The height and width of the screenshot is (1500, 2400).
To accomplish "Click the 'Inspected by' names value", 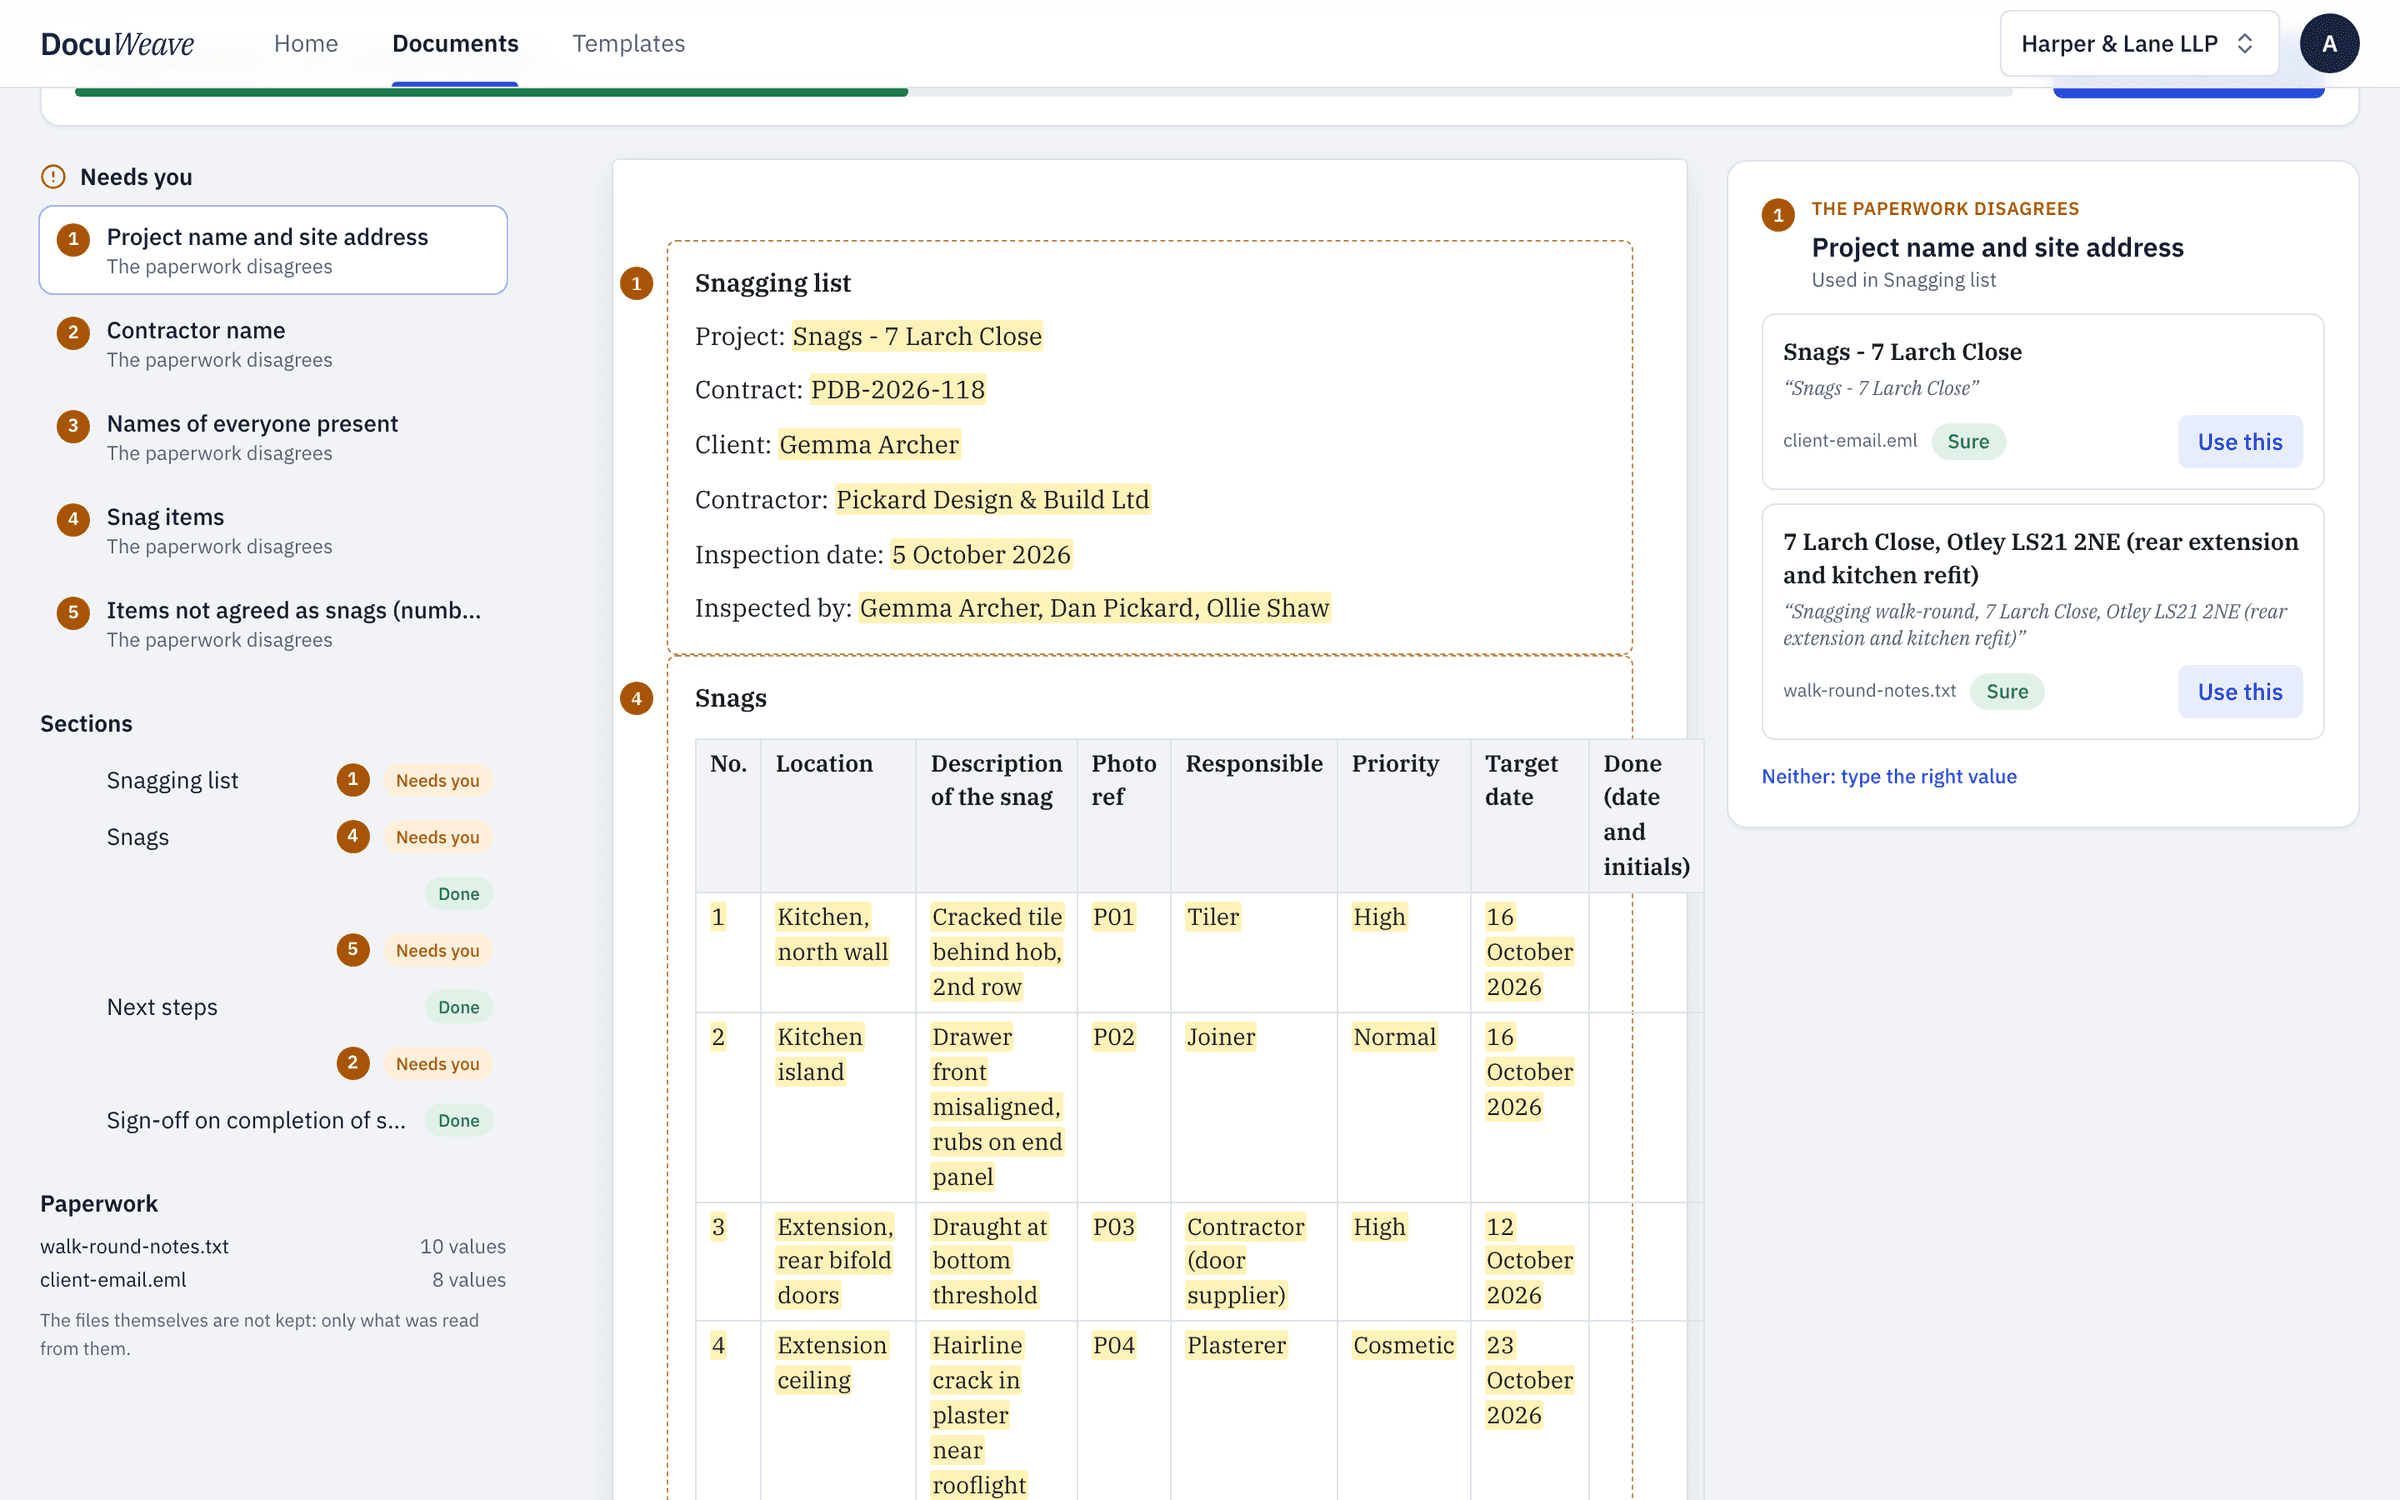I will (1094, 608).
